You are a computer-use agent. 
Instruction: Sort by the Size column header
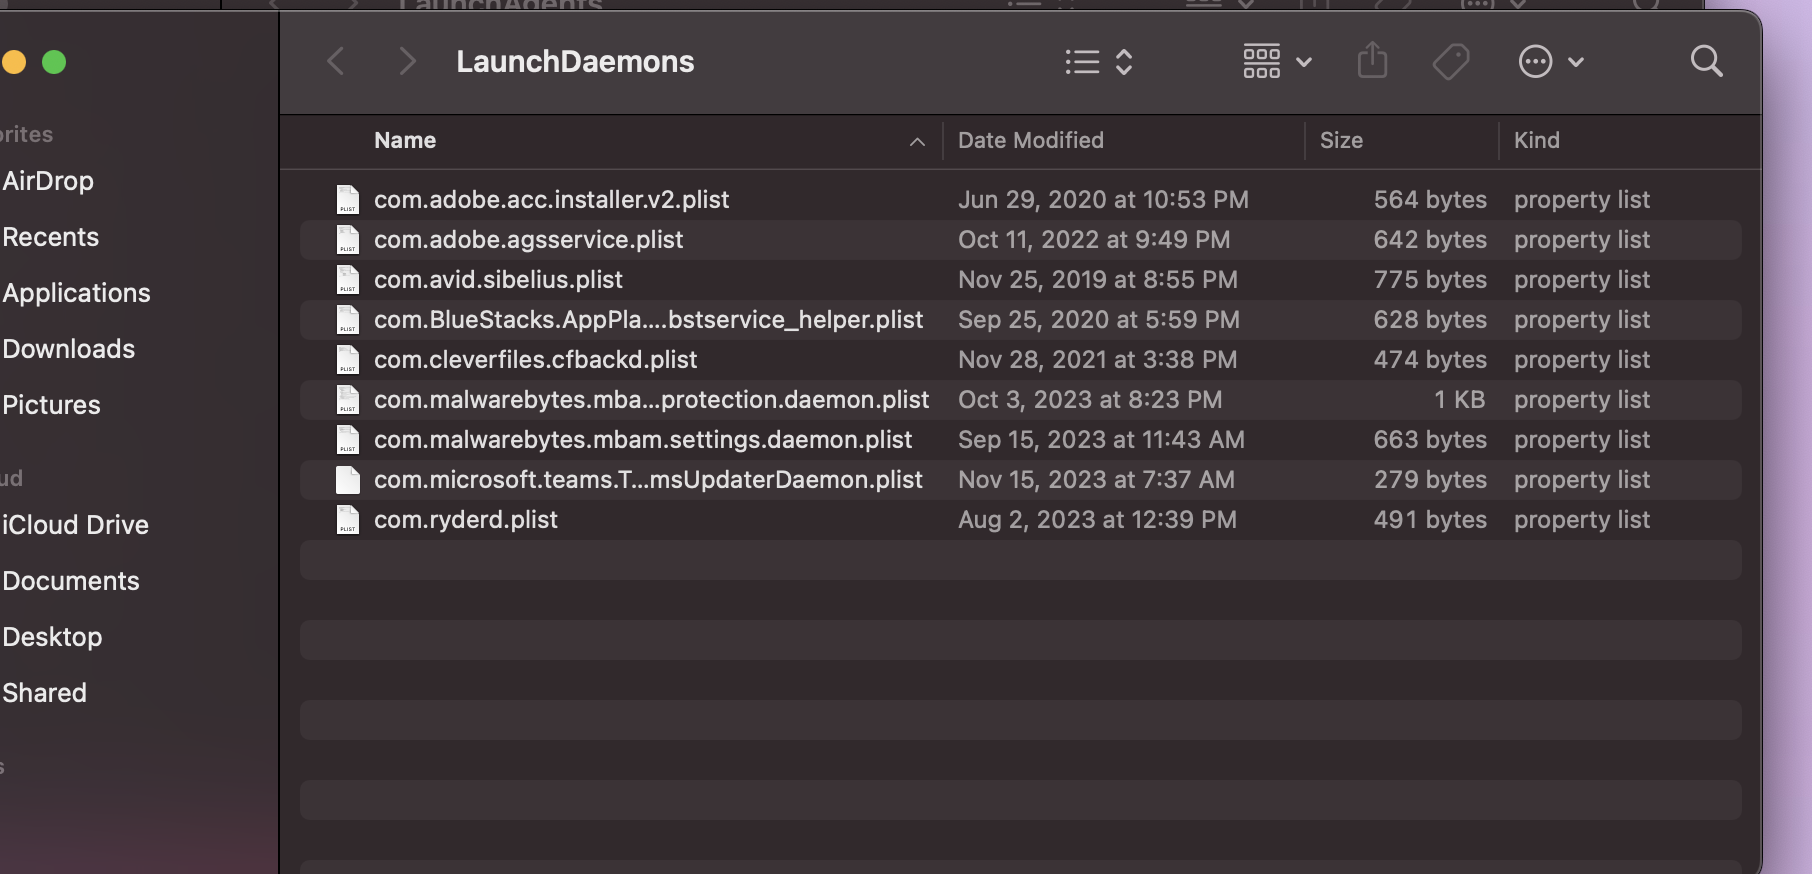coord(1341,141)
